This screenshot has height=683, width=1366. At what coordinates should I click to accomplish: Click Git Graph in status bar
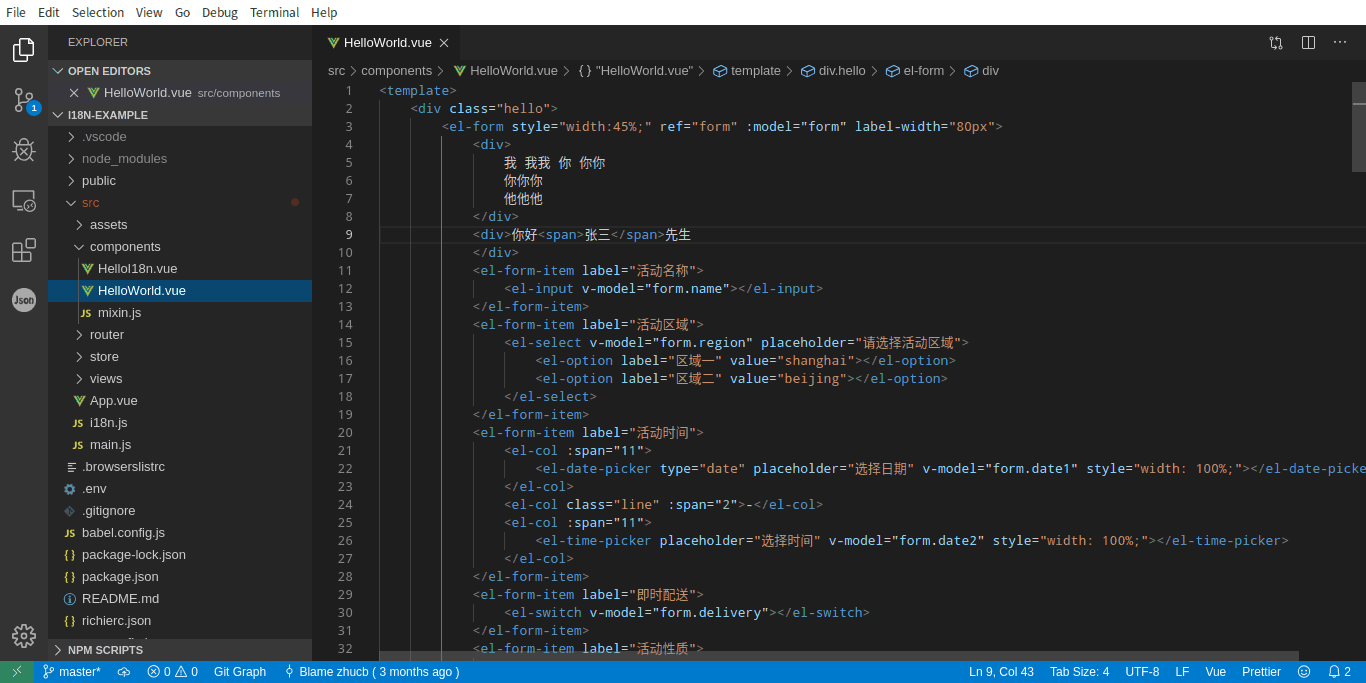coord(240,672)
